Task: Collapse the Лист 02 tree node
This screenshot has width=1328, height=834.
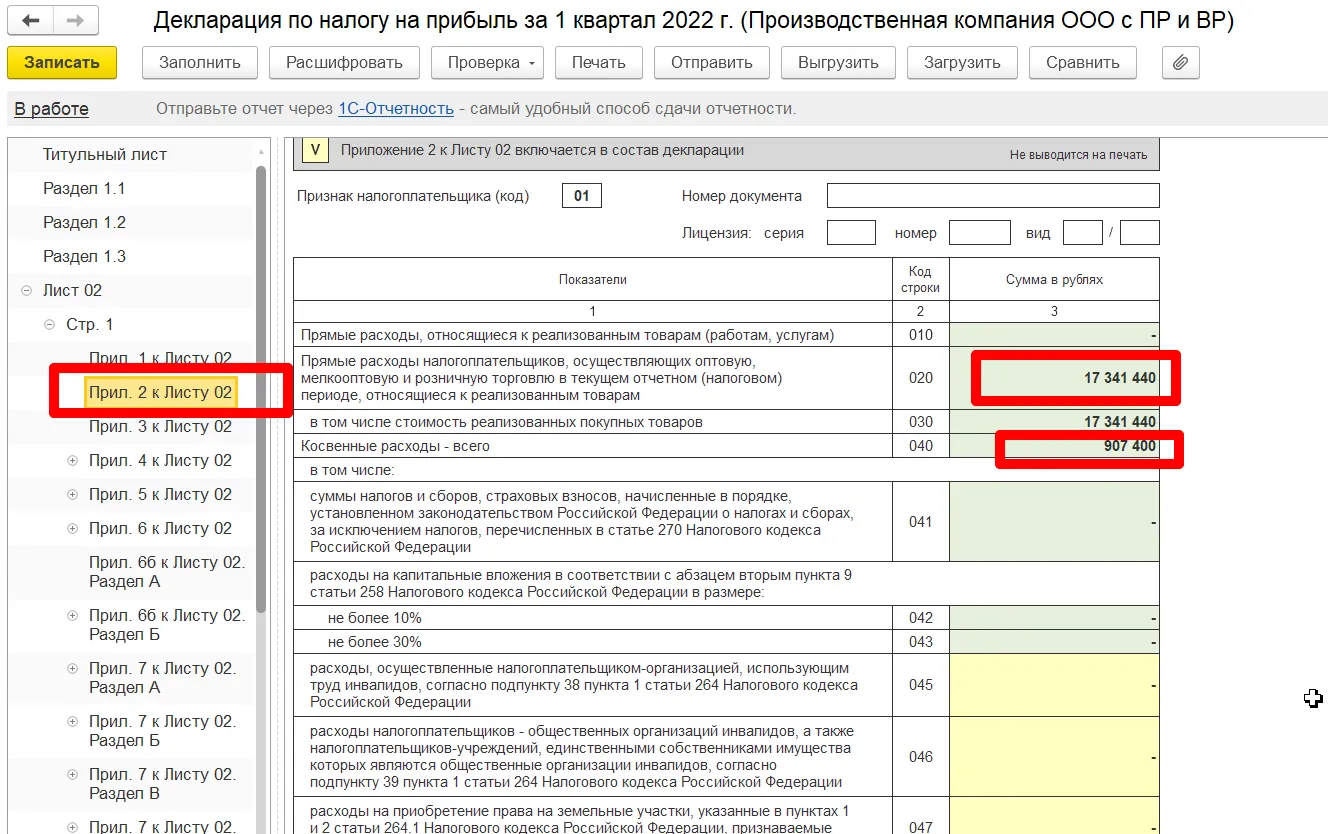Action: 26,291
